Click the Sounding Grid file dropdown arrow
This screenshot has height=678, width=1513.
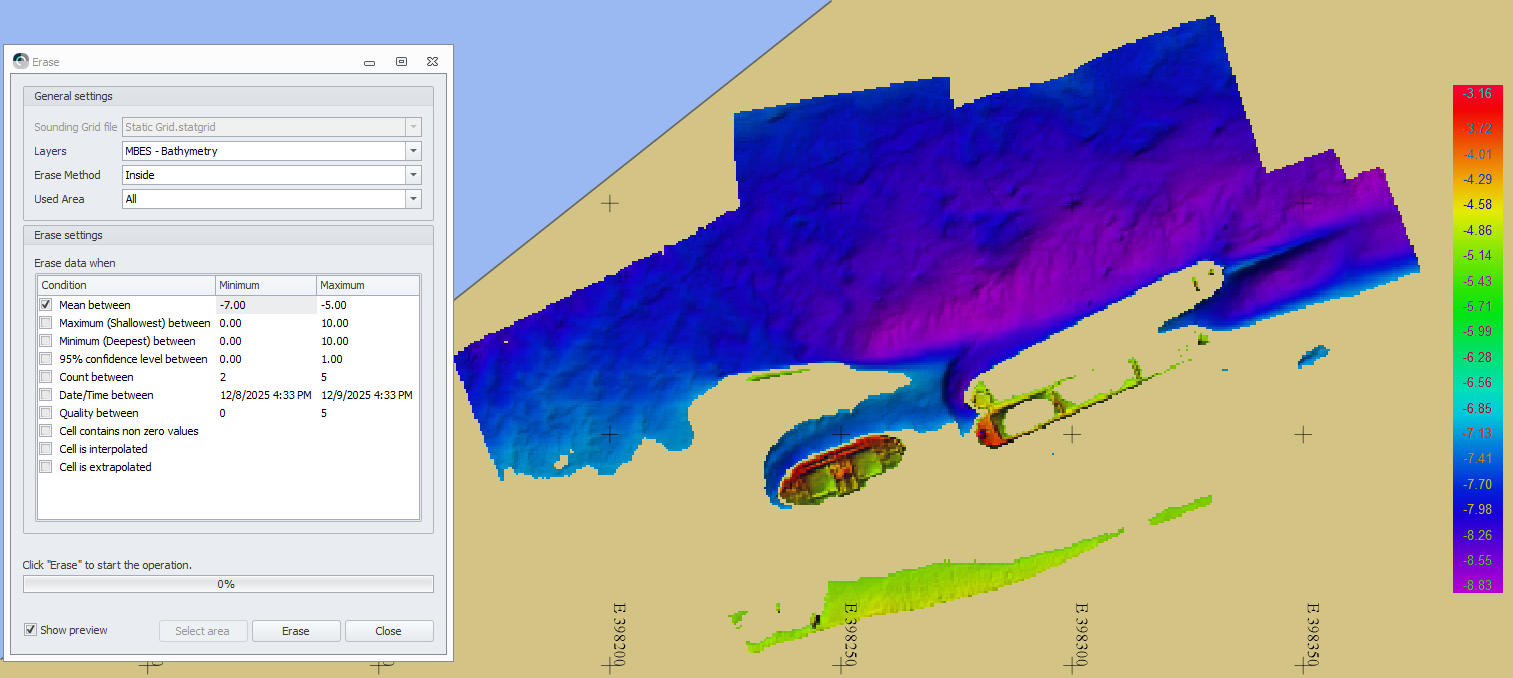pyautogui.click(x=413, y=127)
